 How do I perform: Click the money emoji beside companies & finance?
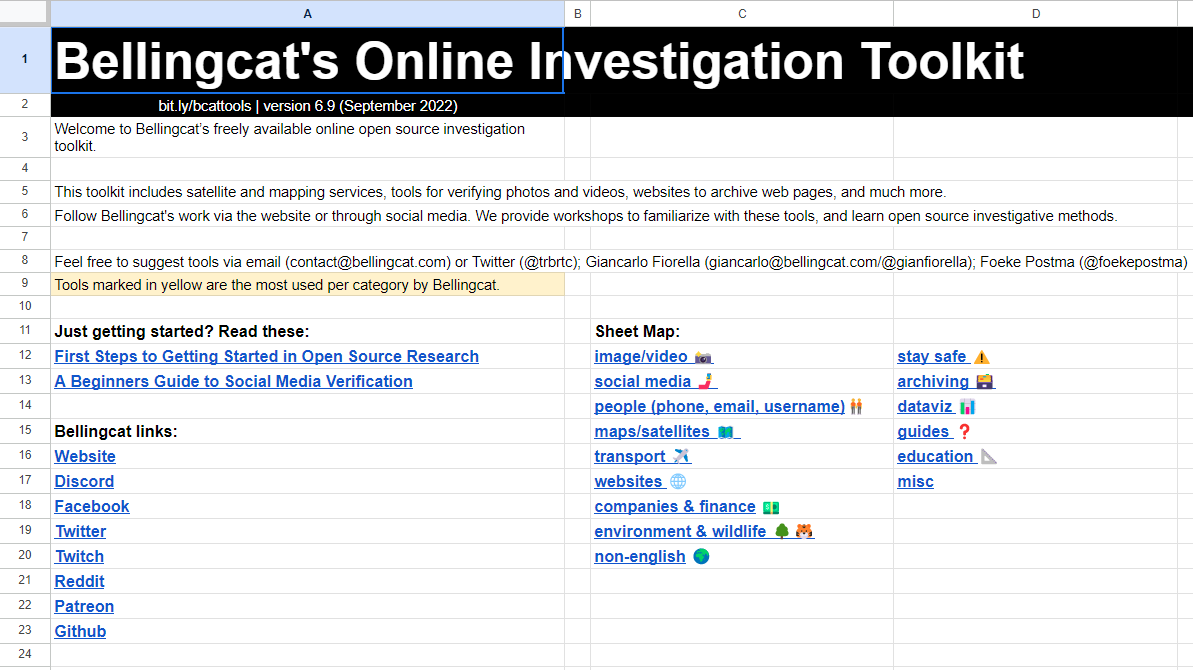click(771, 507)
